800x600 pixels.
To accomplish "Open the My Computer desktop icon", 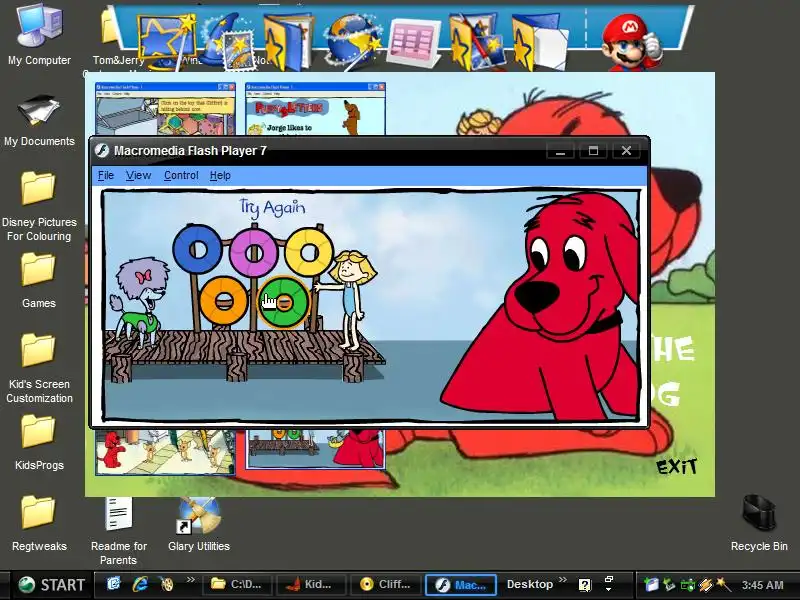I will pyautogui.click(x=39, y=33).
